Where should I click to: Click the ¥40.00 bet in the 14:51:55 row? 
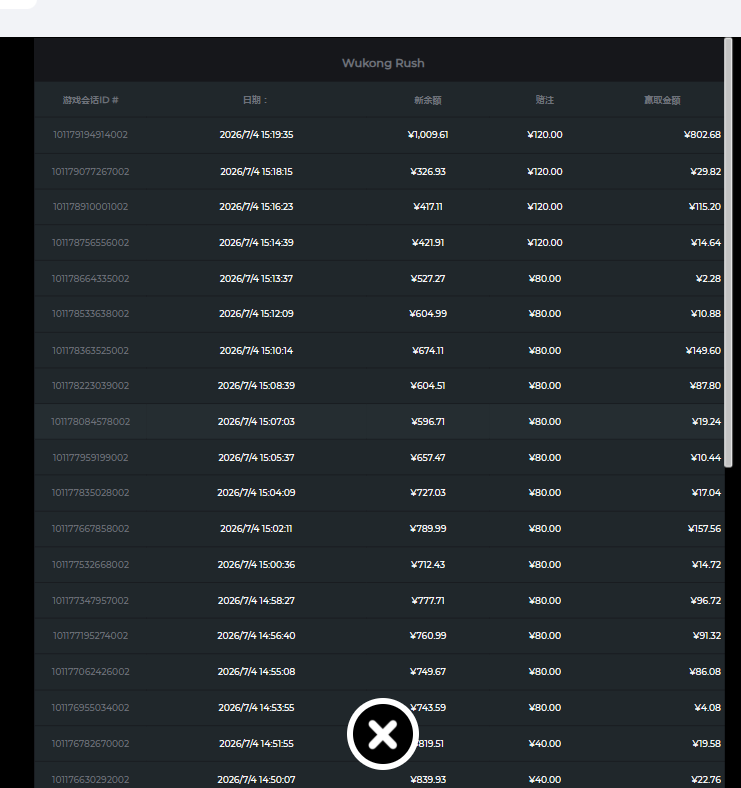click(545, 744)
